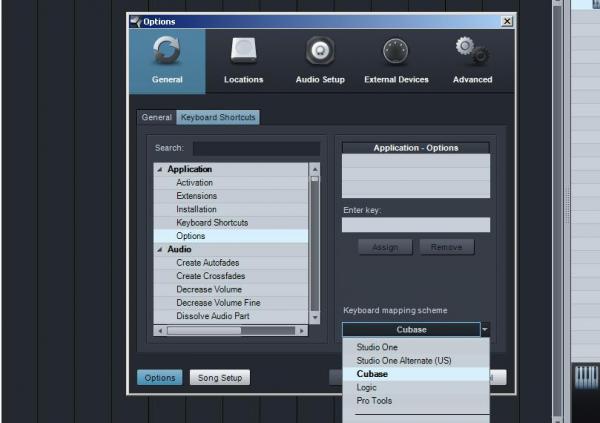Click the Song Setup button

(x=219, y=378)
